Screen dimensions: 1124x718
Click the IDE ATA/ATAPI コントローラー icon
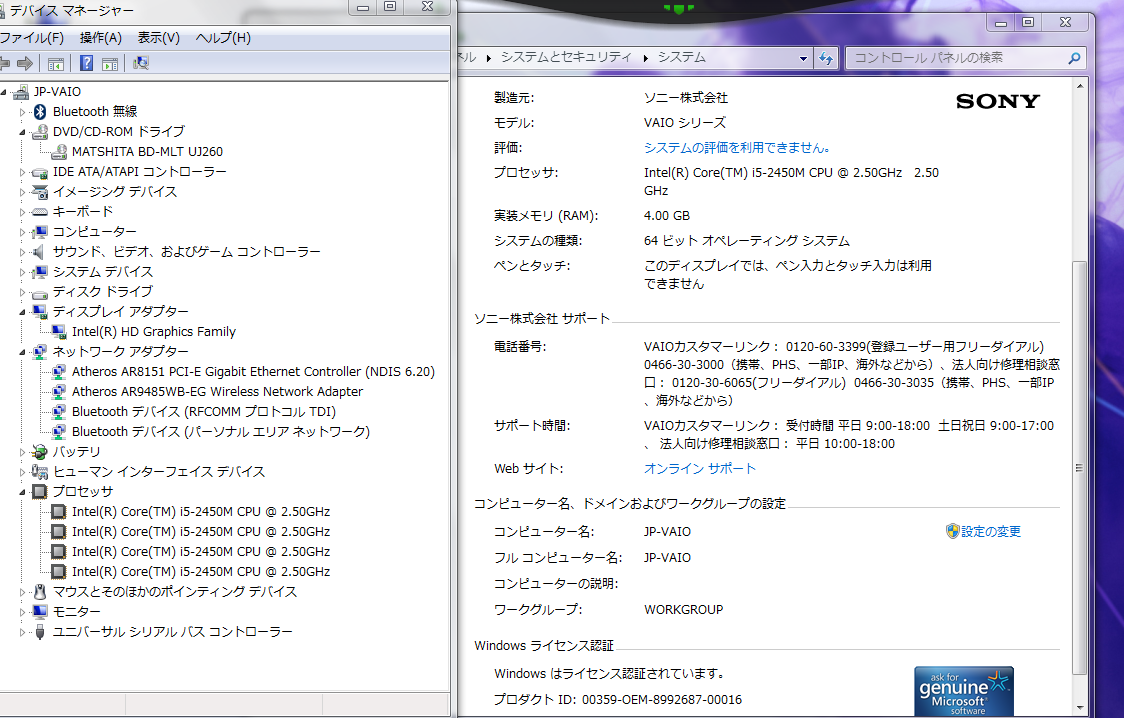pyautogui.click(x=40, y=172)
